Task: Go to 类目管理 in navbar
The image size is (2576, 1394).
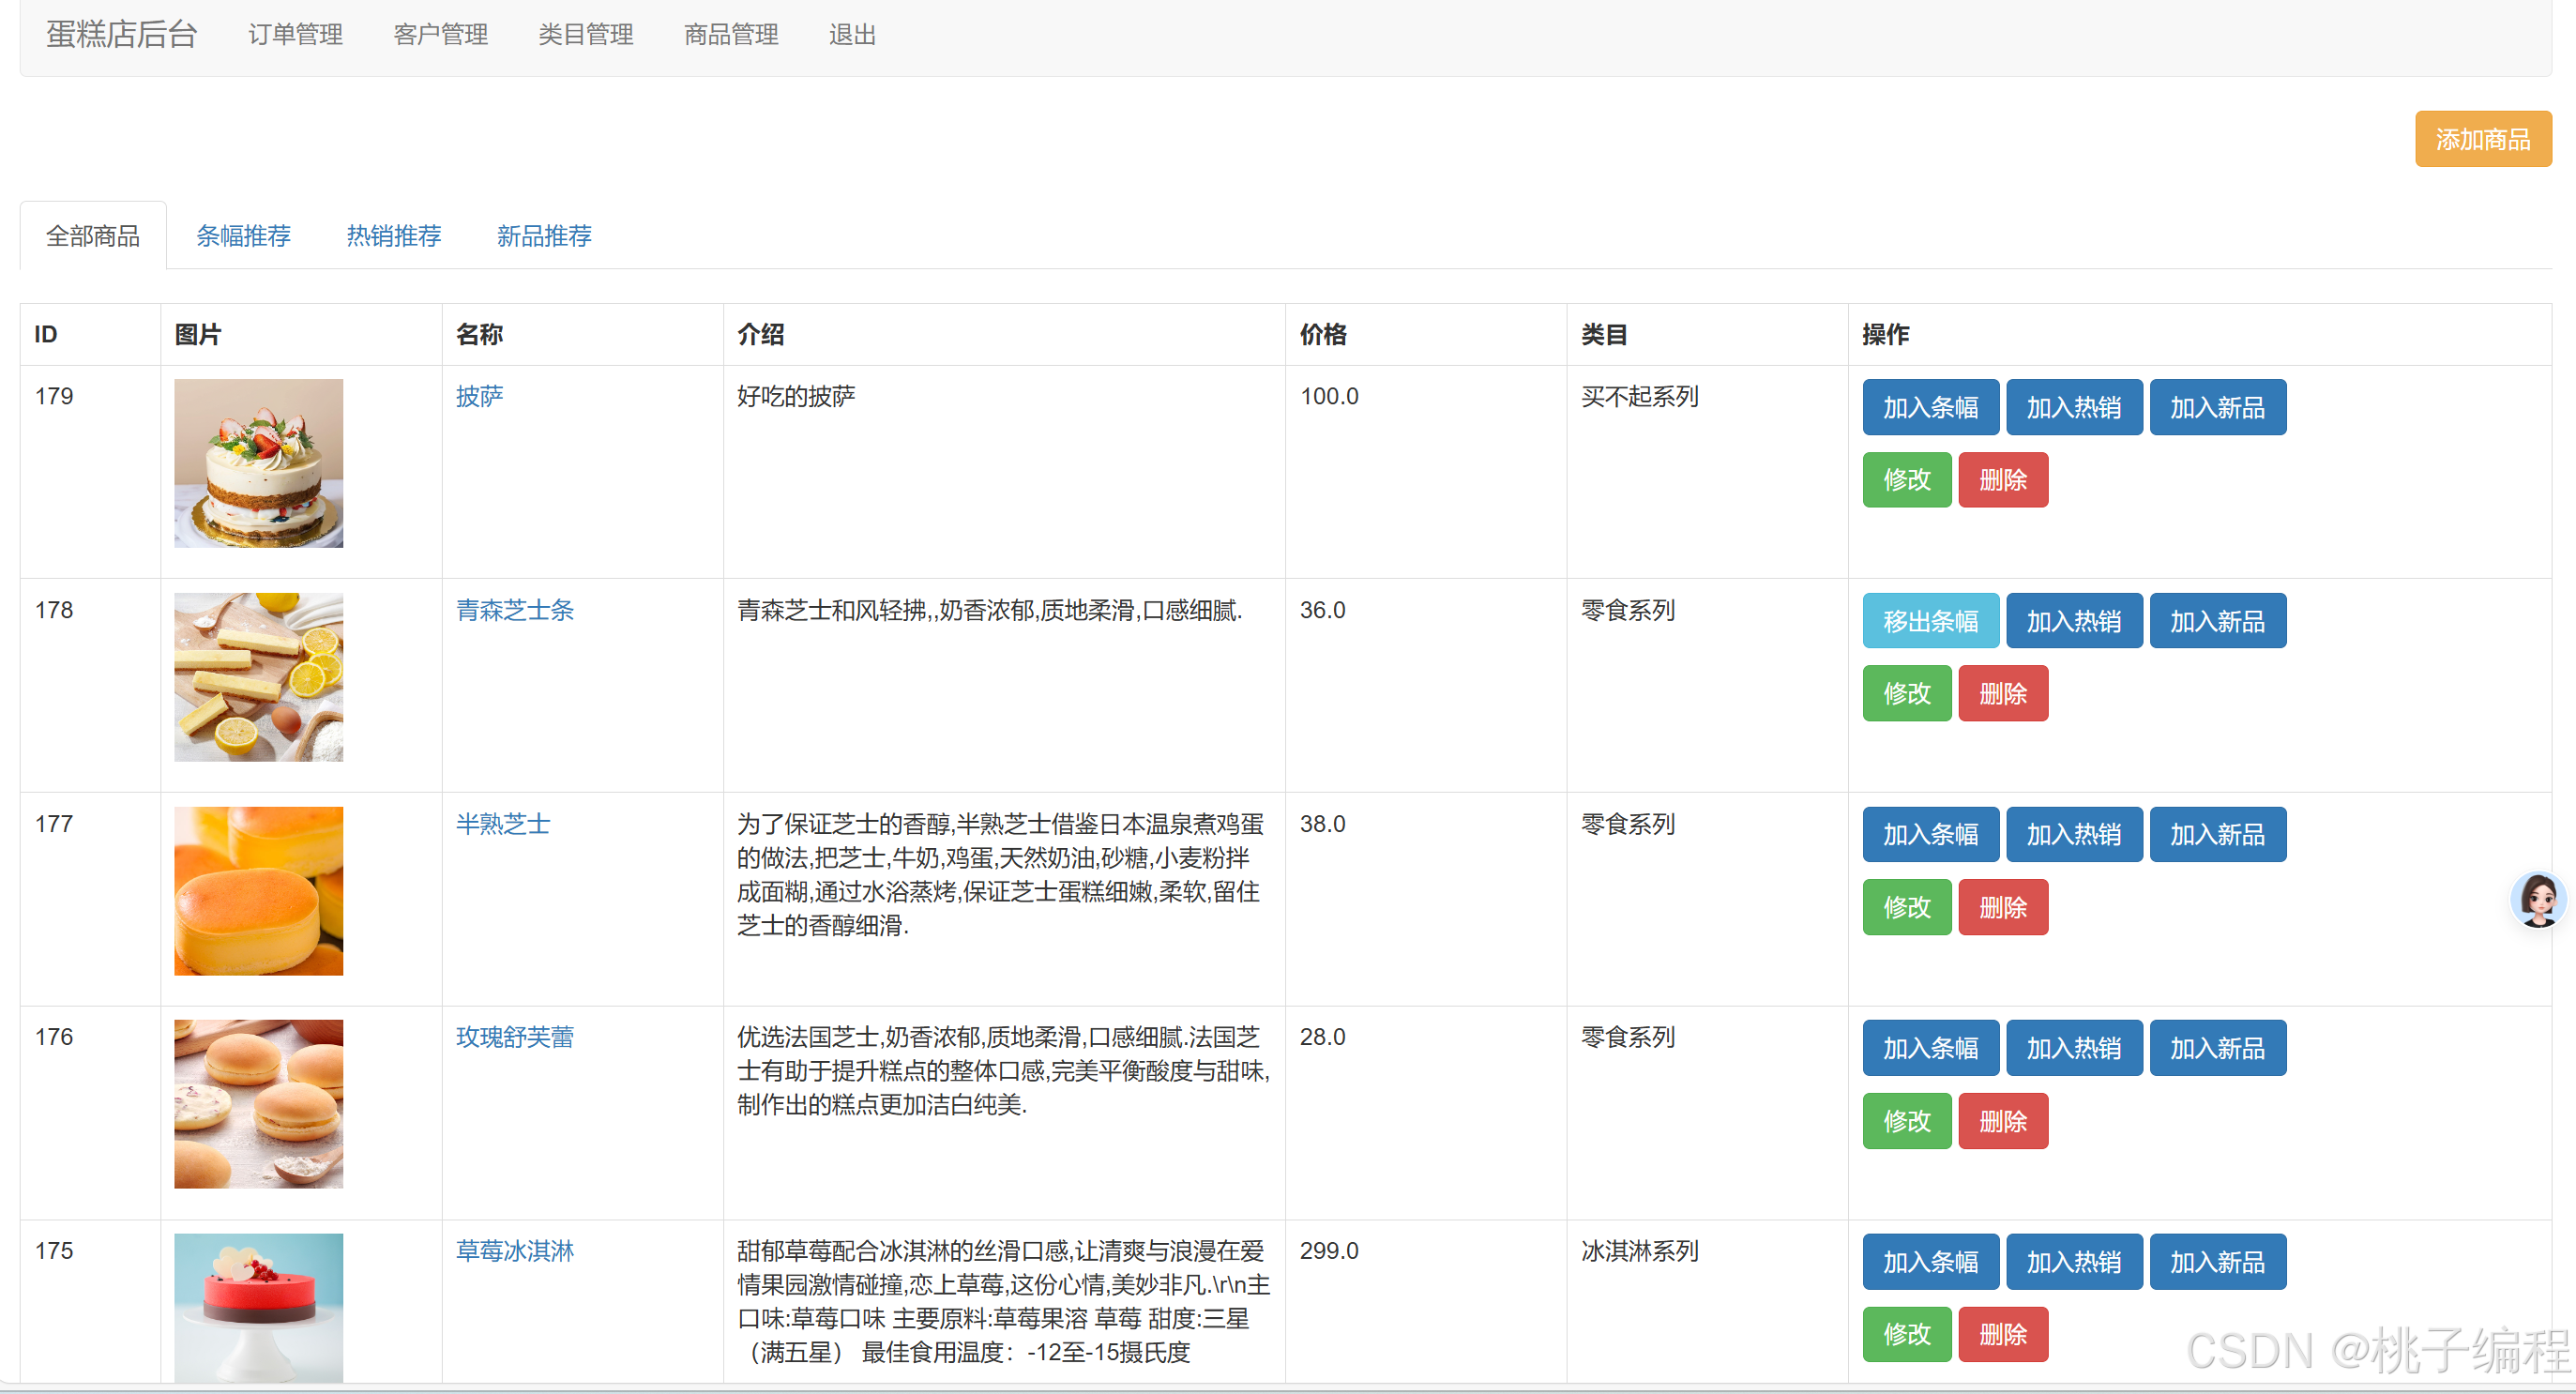Action: pos(585,35)
